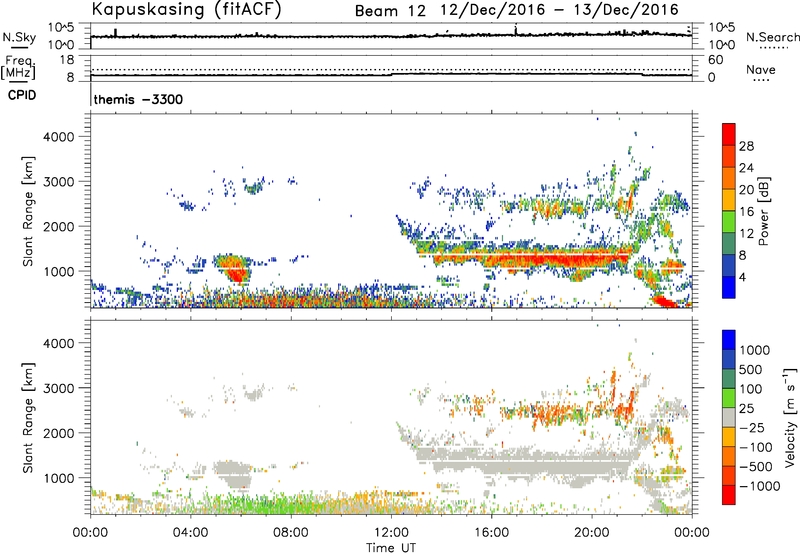Click the '04:00' time axis label
The width and height of the screenshot is (800, 554).
pos(190,533)
